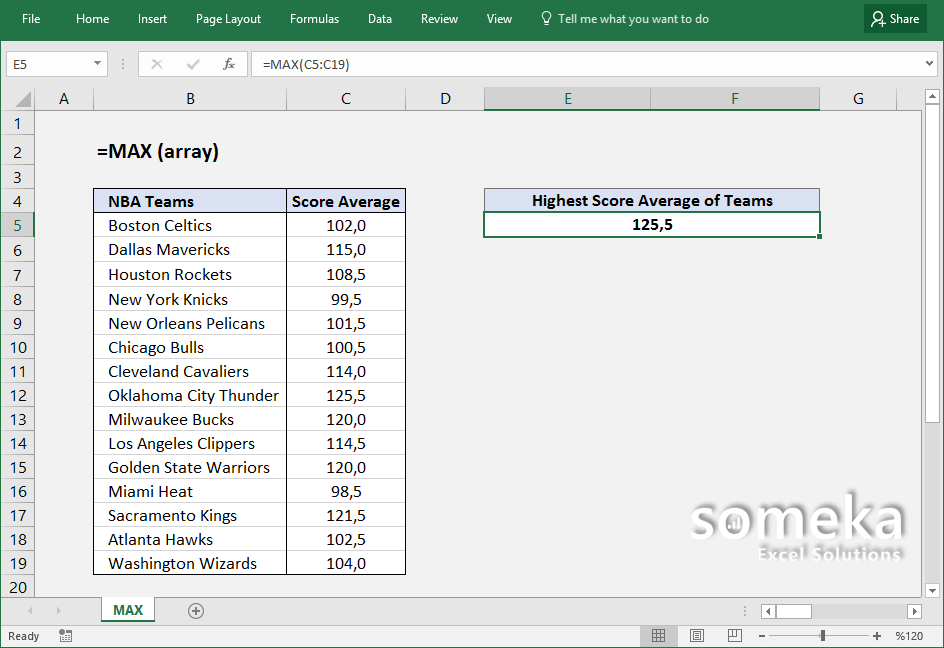Click the Page Break Preview icon

click(x=735, y=635)
